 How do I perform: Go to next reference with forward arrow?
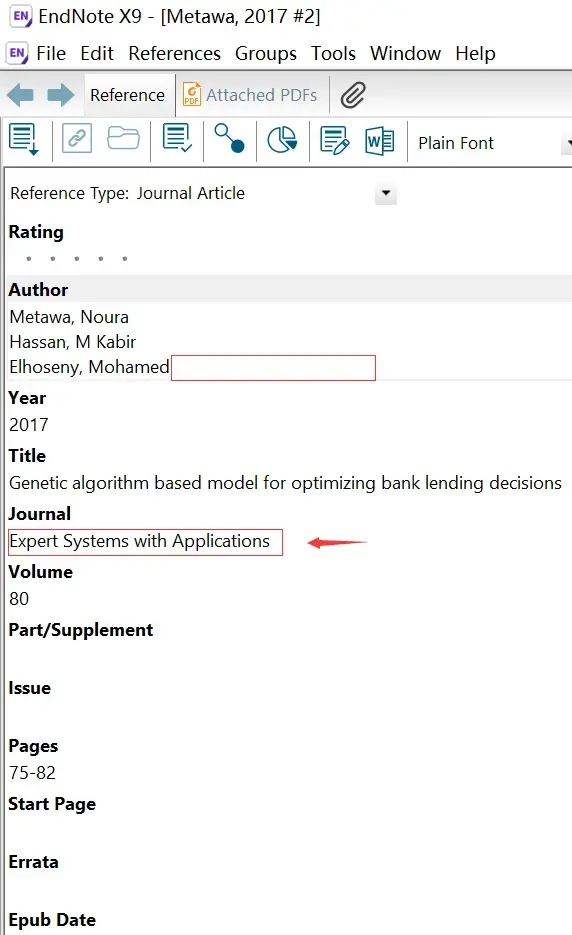tap(60, 95)
